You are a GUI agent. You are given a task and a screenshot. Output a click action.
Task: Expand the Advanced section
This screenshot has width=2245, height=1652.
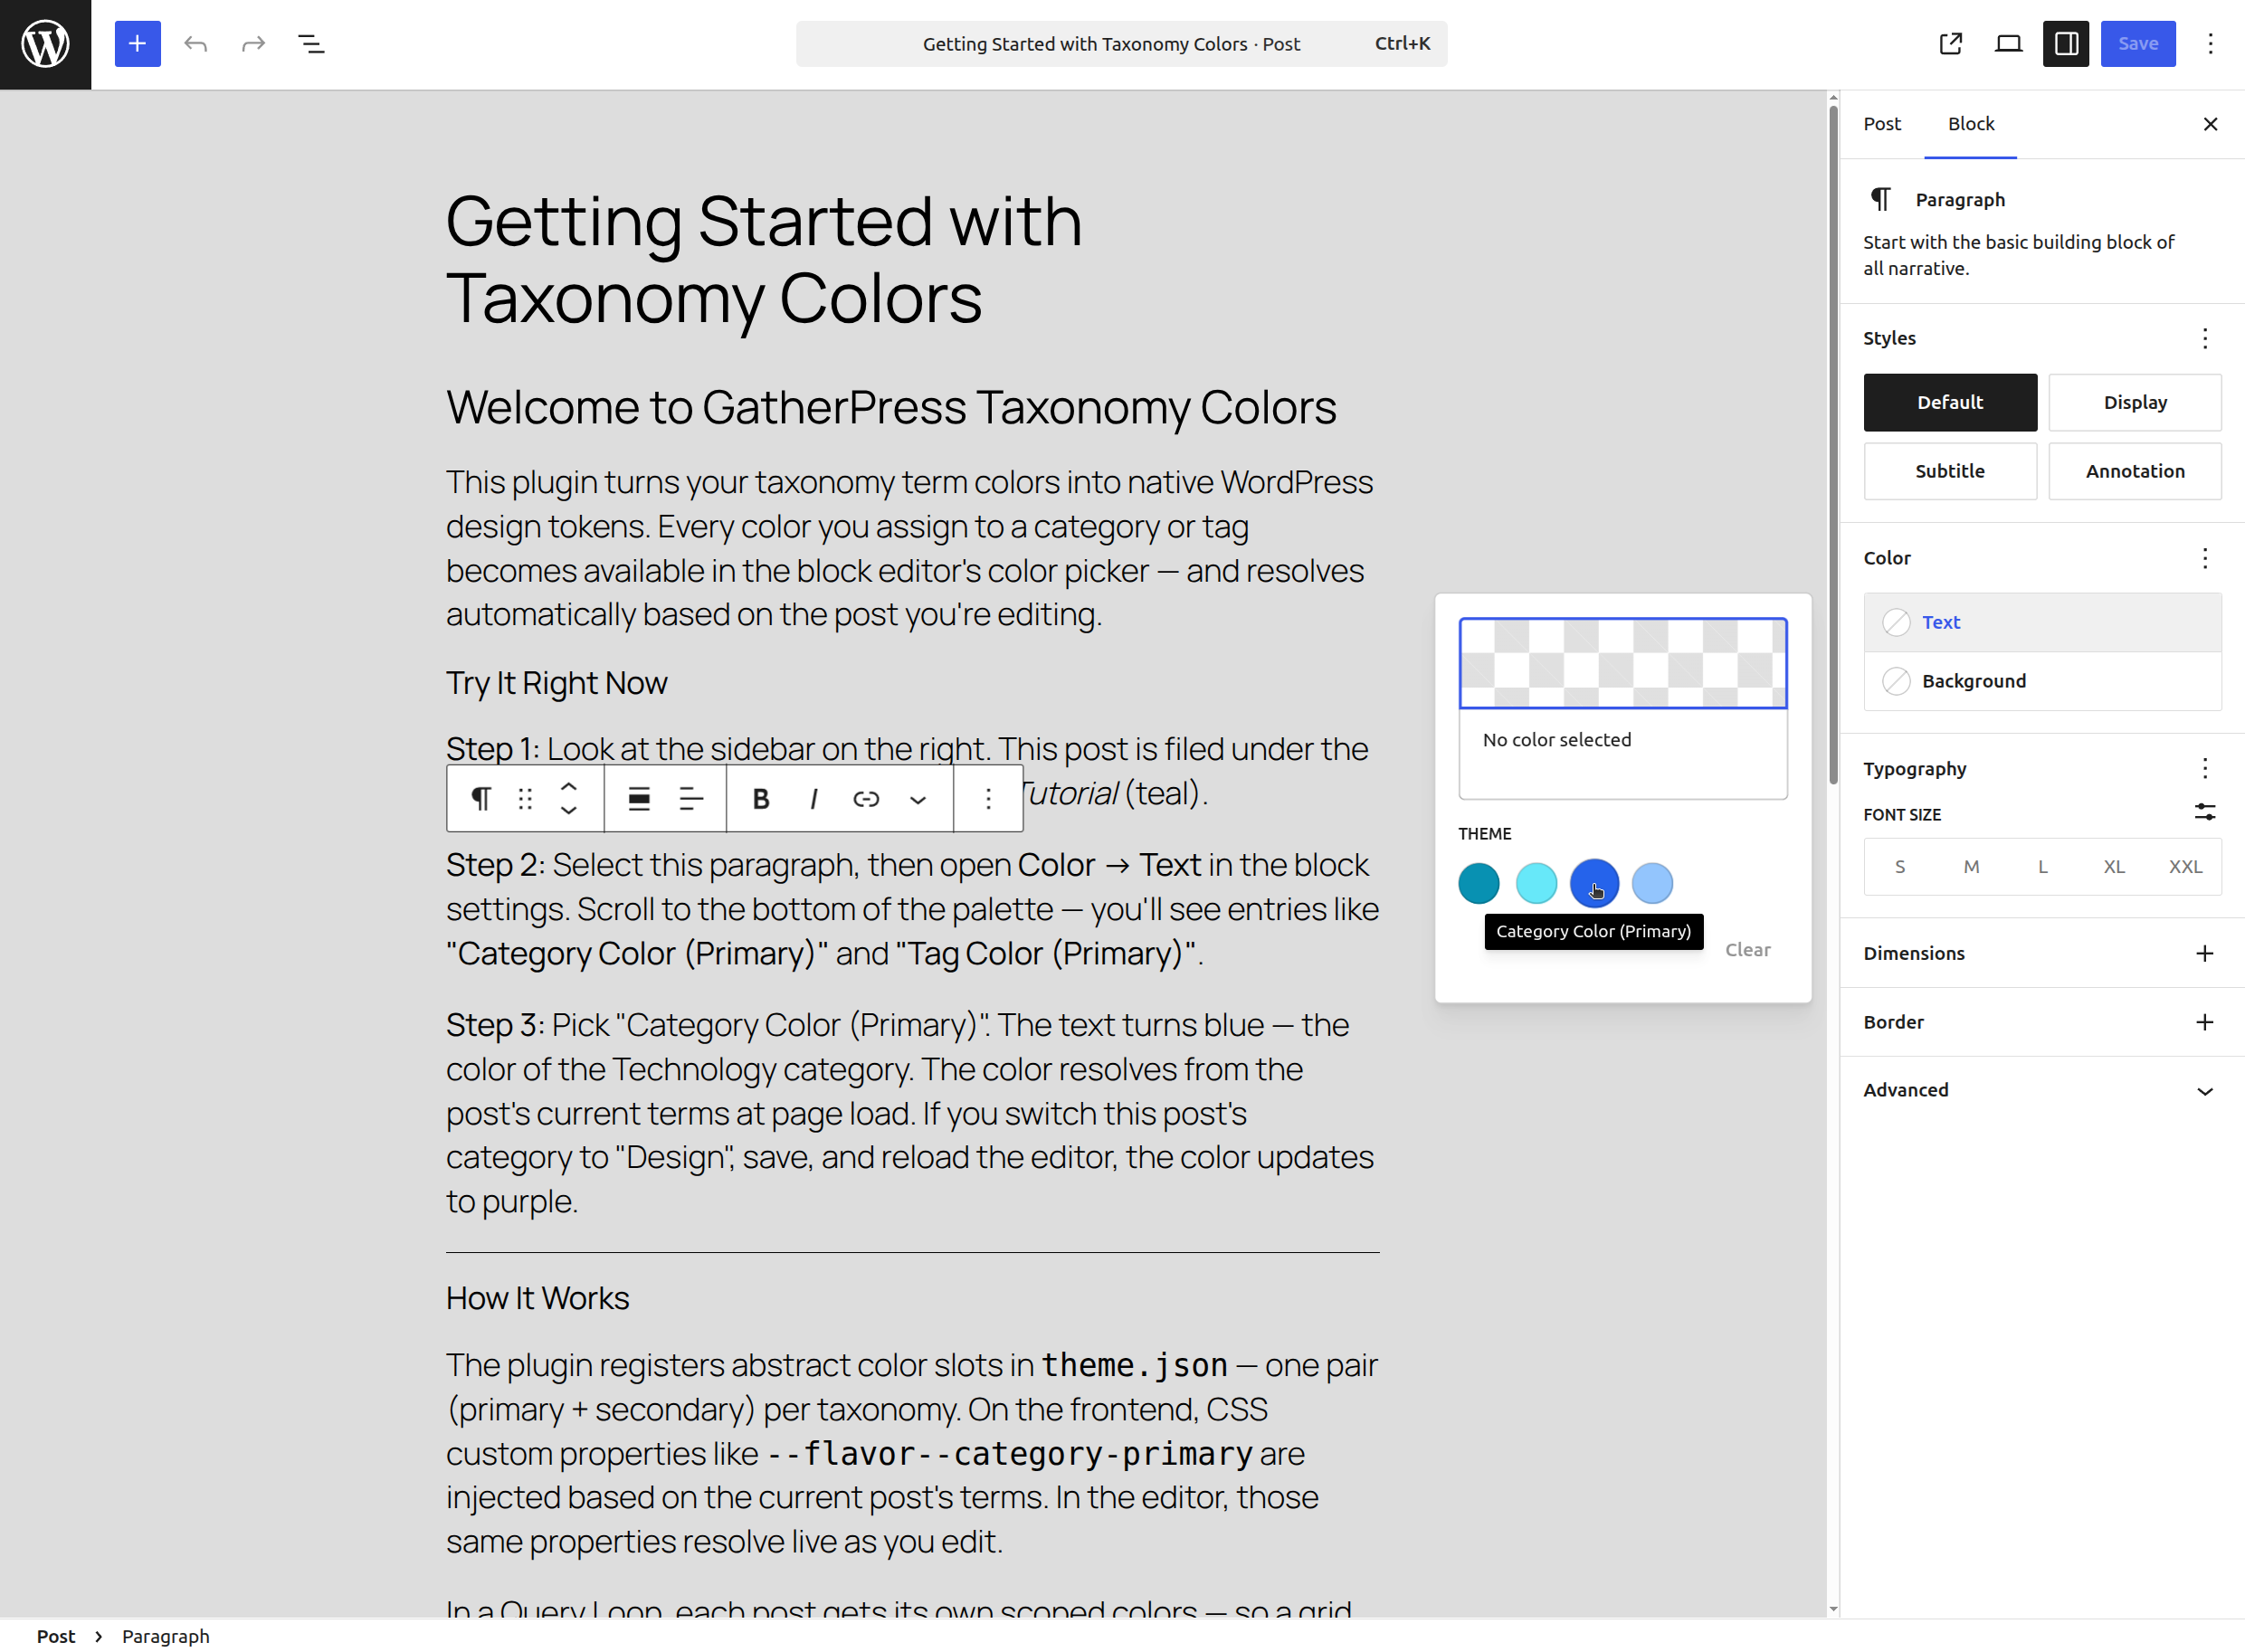pos(2042,1090)
